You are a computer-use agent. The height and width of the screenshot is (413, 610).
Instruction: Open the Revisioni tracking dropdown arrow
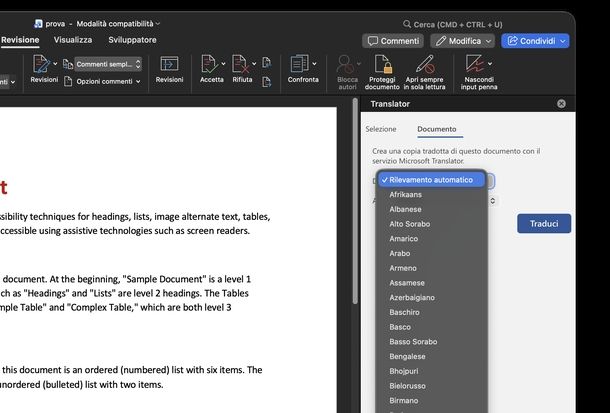[55, 63]
